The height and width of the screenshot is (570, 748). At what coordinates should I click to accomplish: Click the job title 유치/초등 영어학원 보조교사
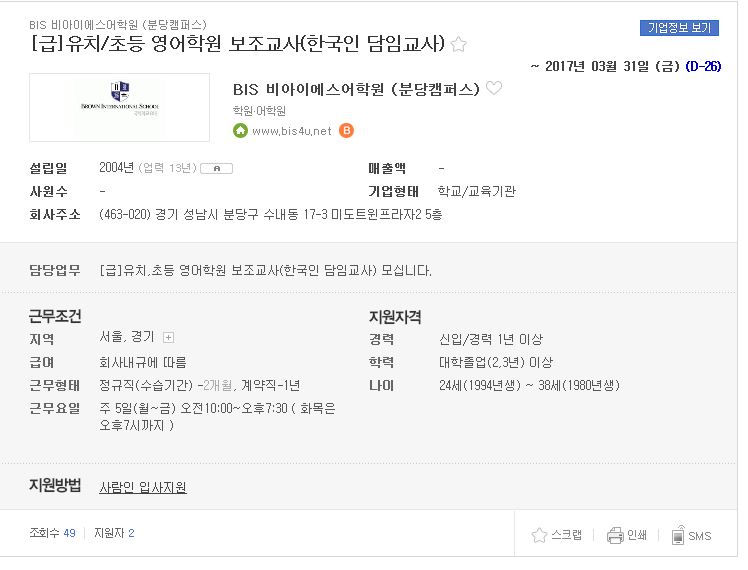coord(237,44)
